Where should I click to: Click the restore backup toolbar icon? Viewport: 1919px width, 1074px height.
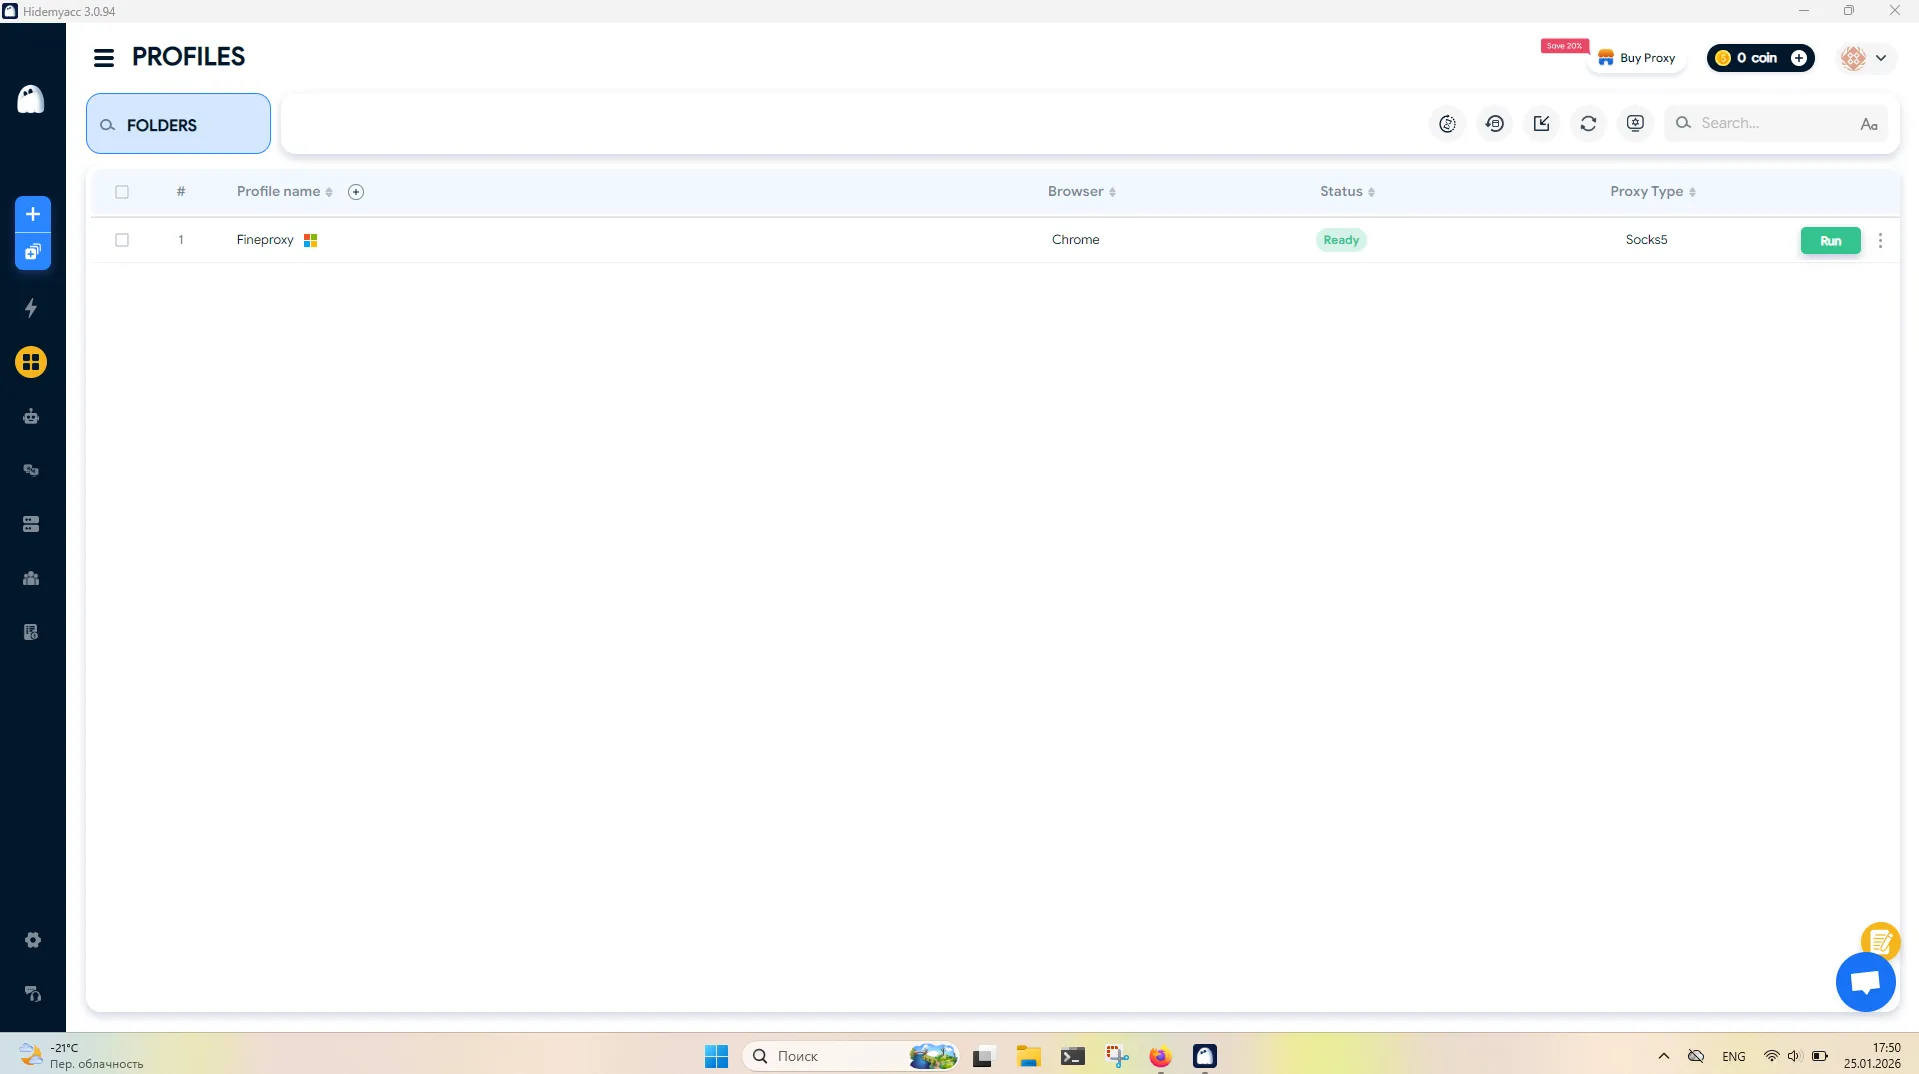click(1494, 124)
